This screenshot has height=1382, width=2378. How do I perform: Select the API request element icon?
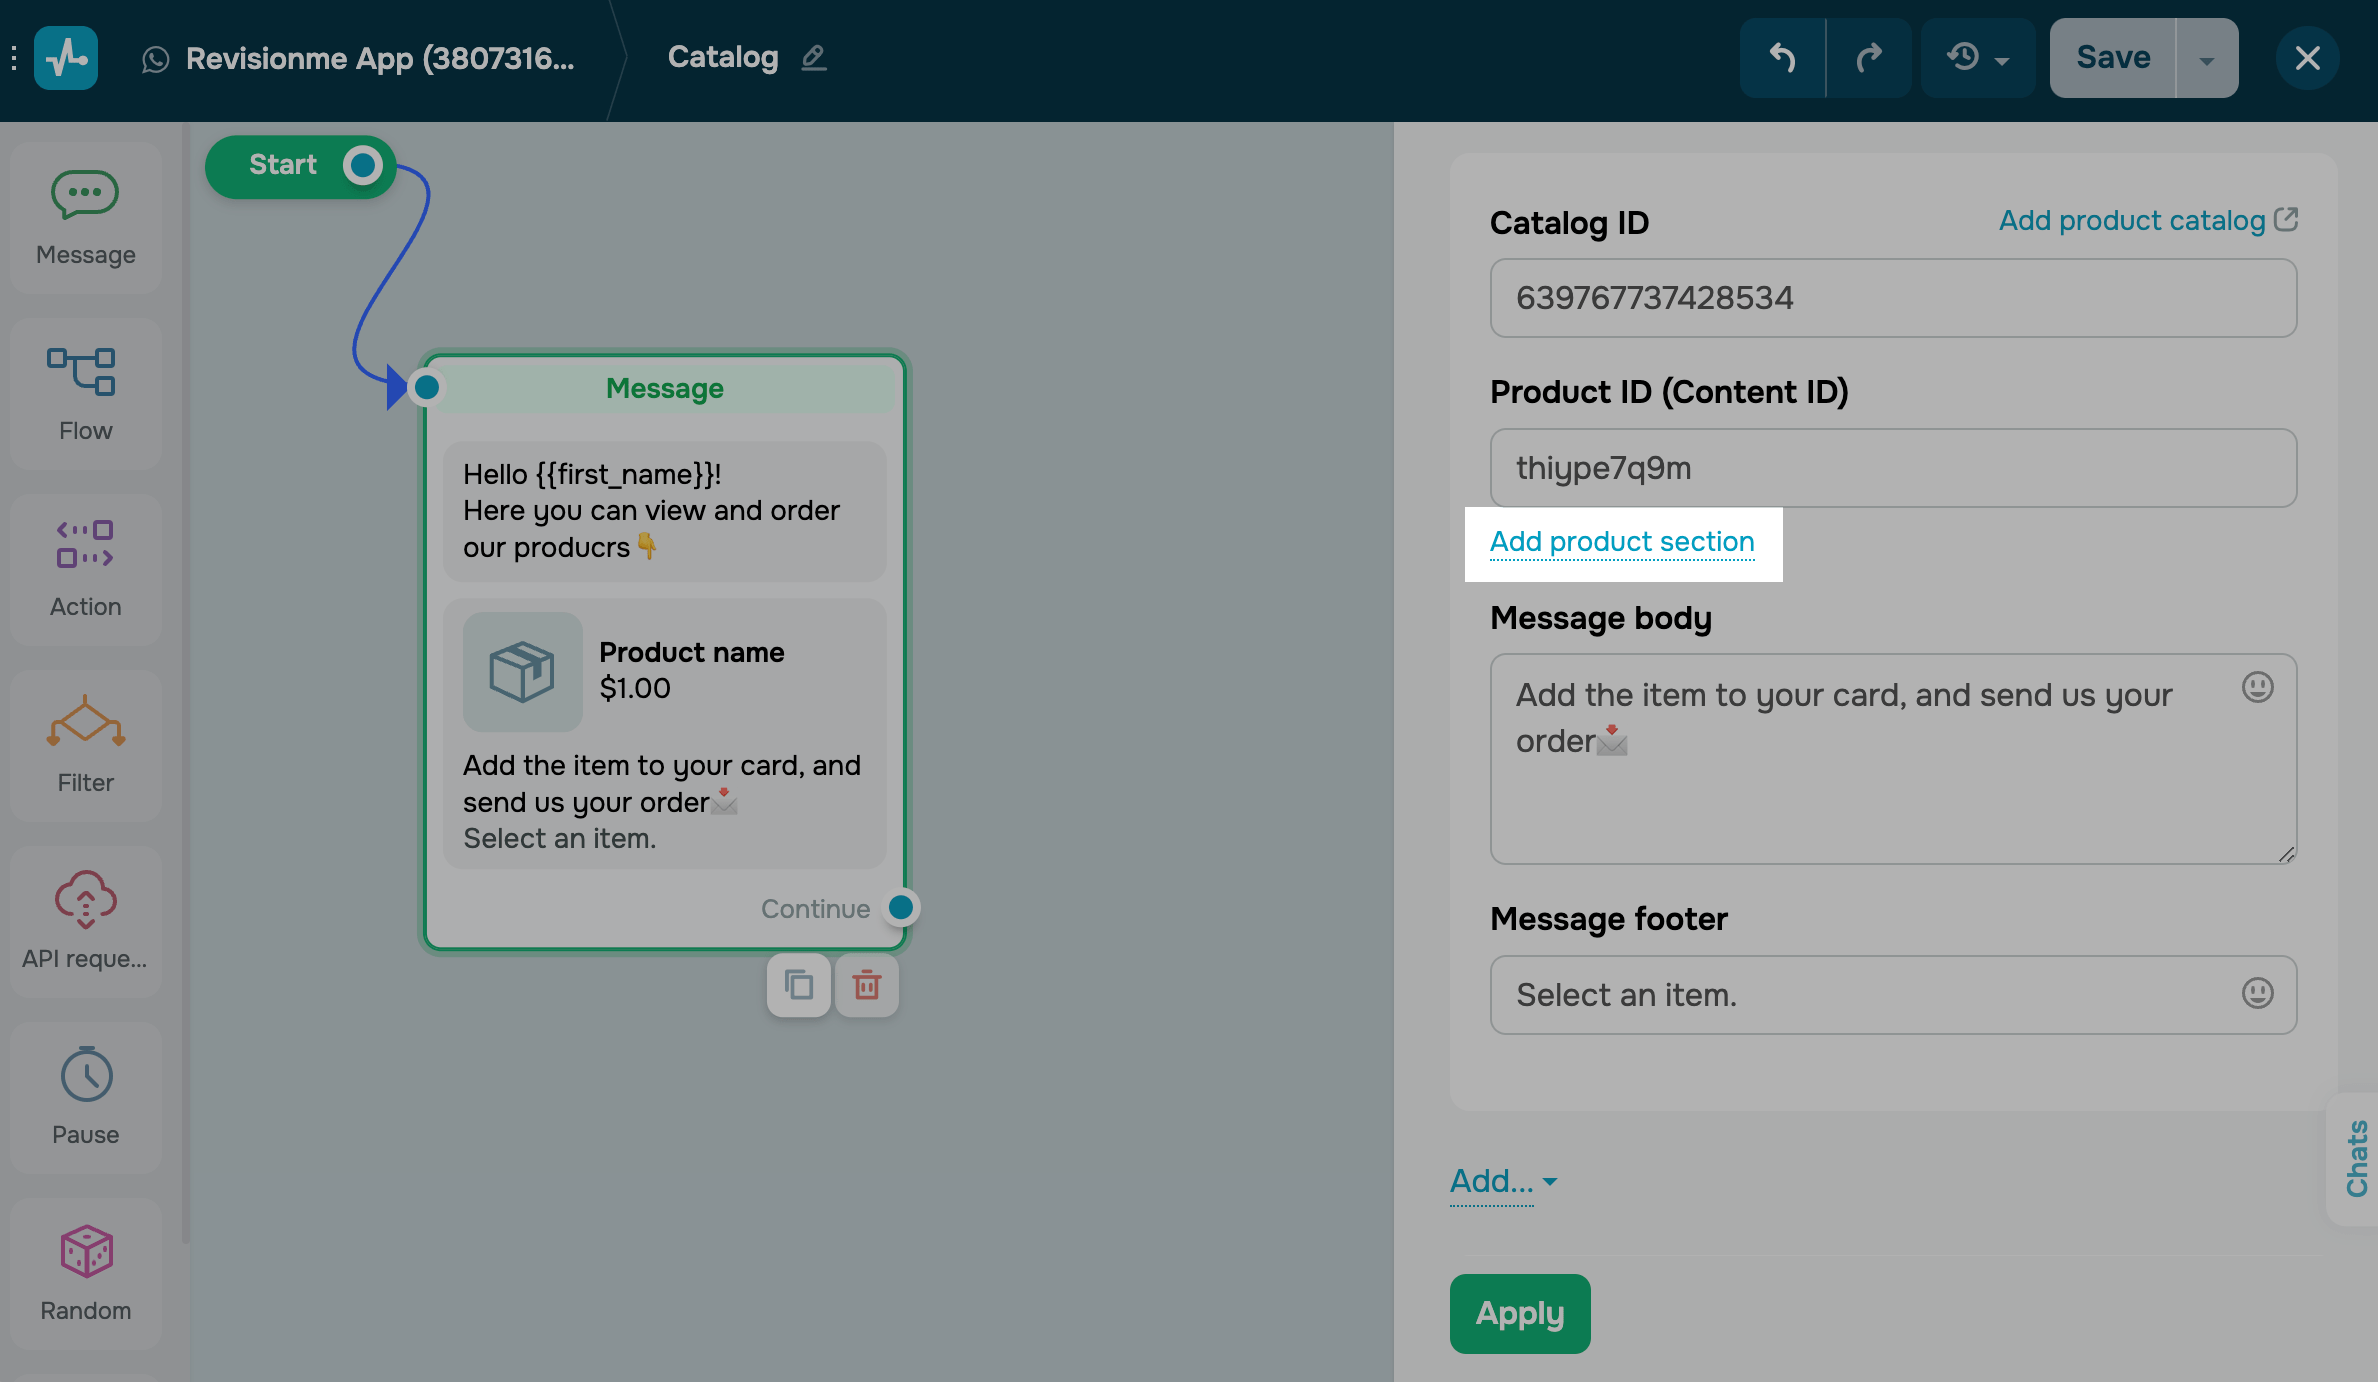point(85,898)
